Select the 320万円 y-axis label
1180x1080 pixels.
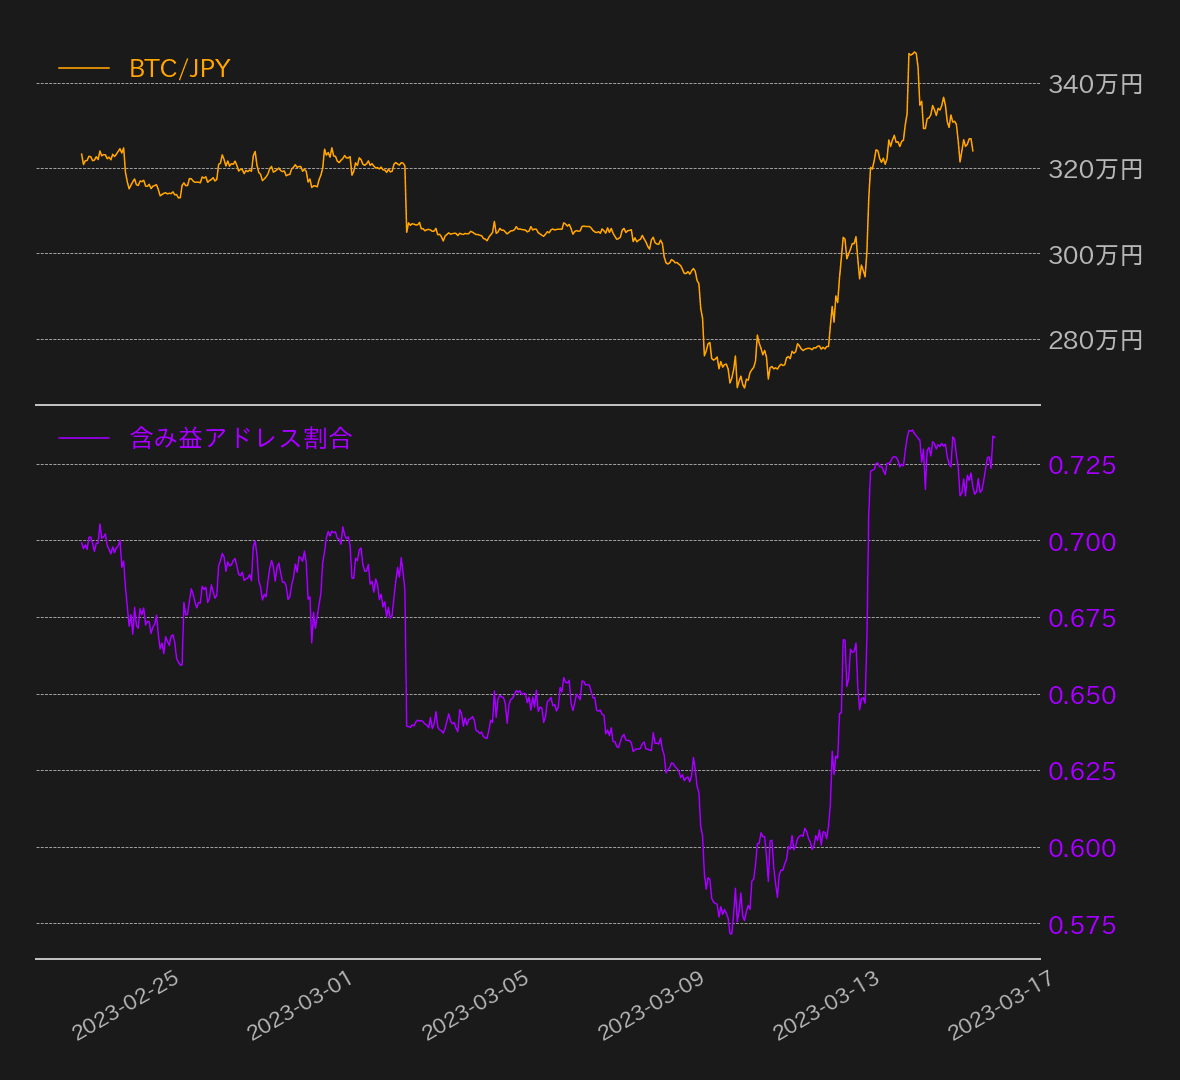click(x=1095, y=169)
